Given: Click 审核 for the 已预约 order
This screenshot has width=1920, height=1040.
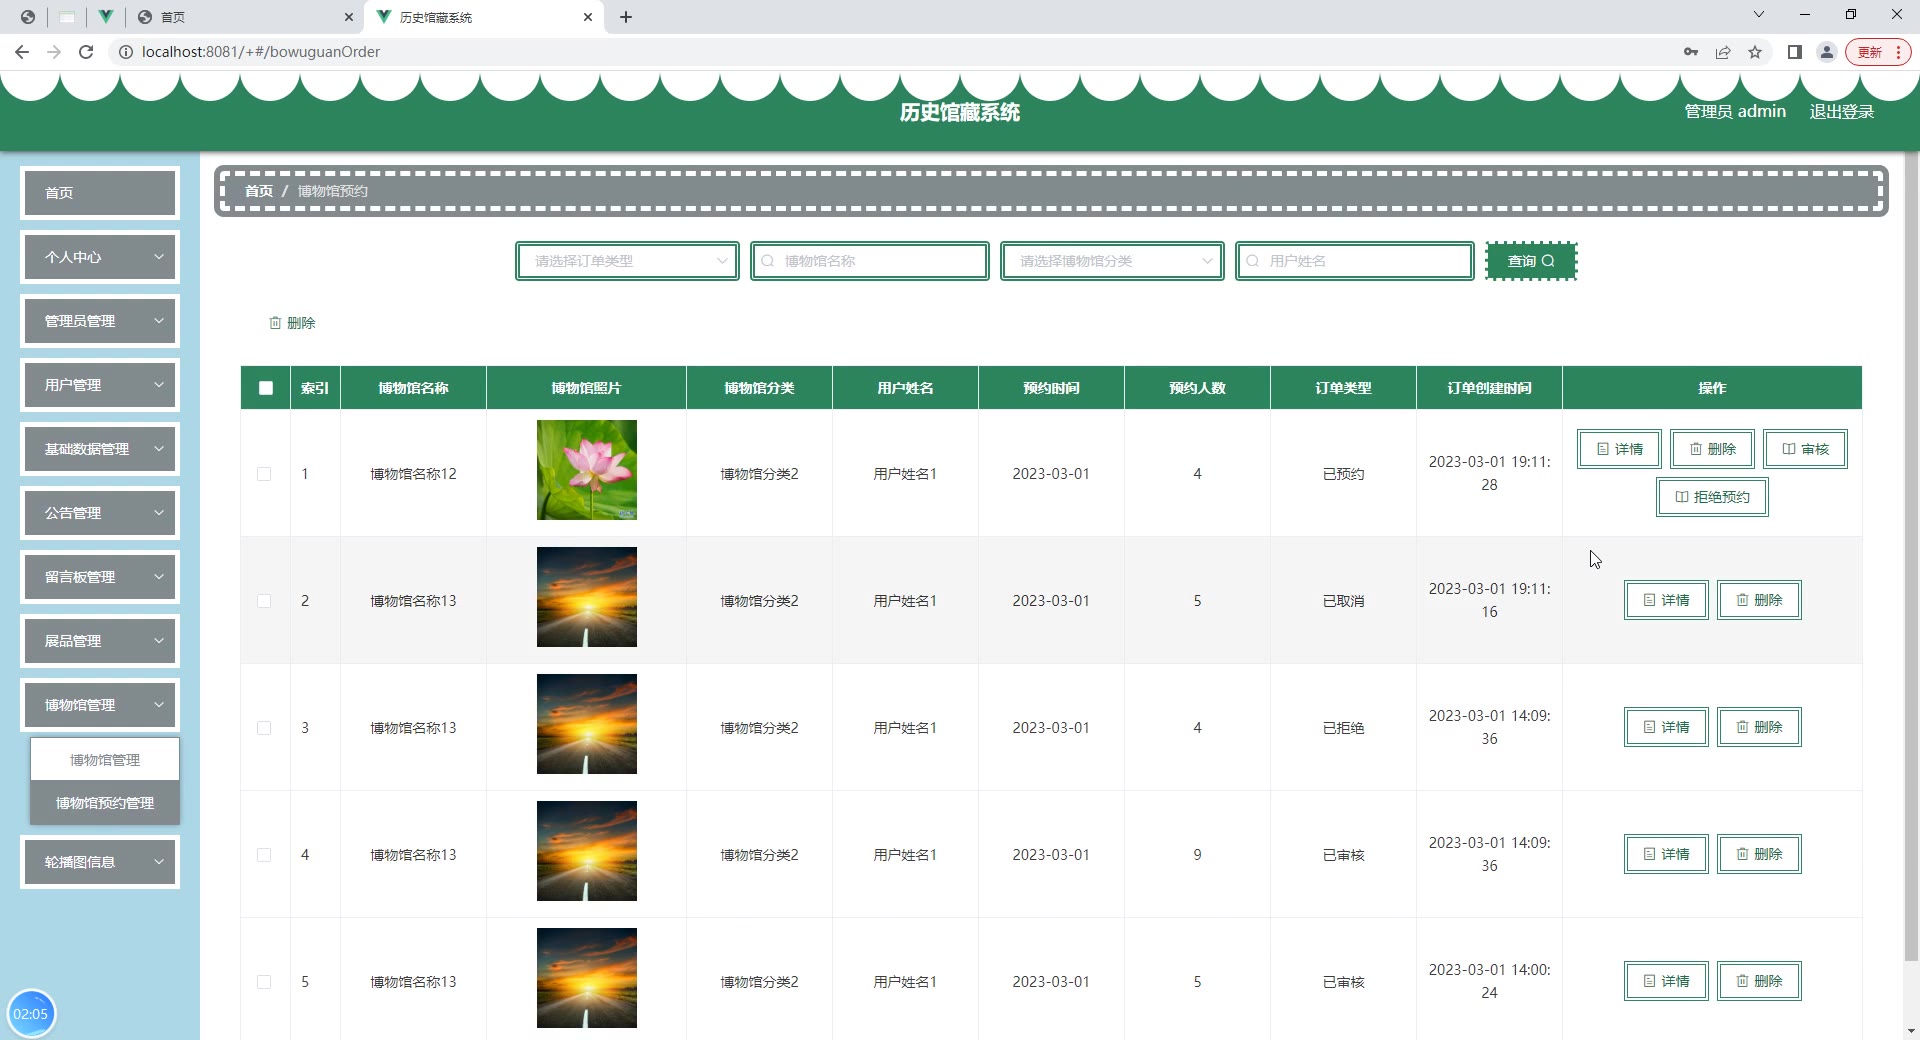Looking at the screenshot, I should pos(1805,449).
